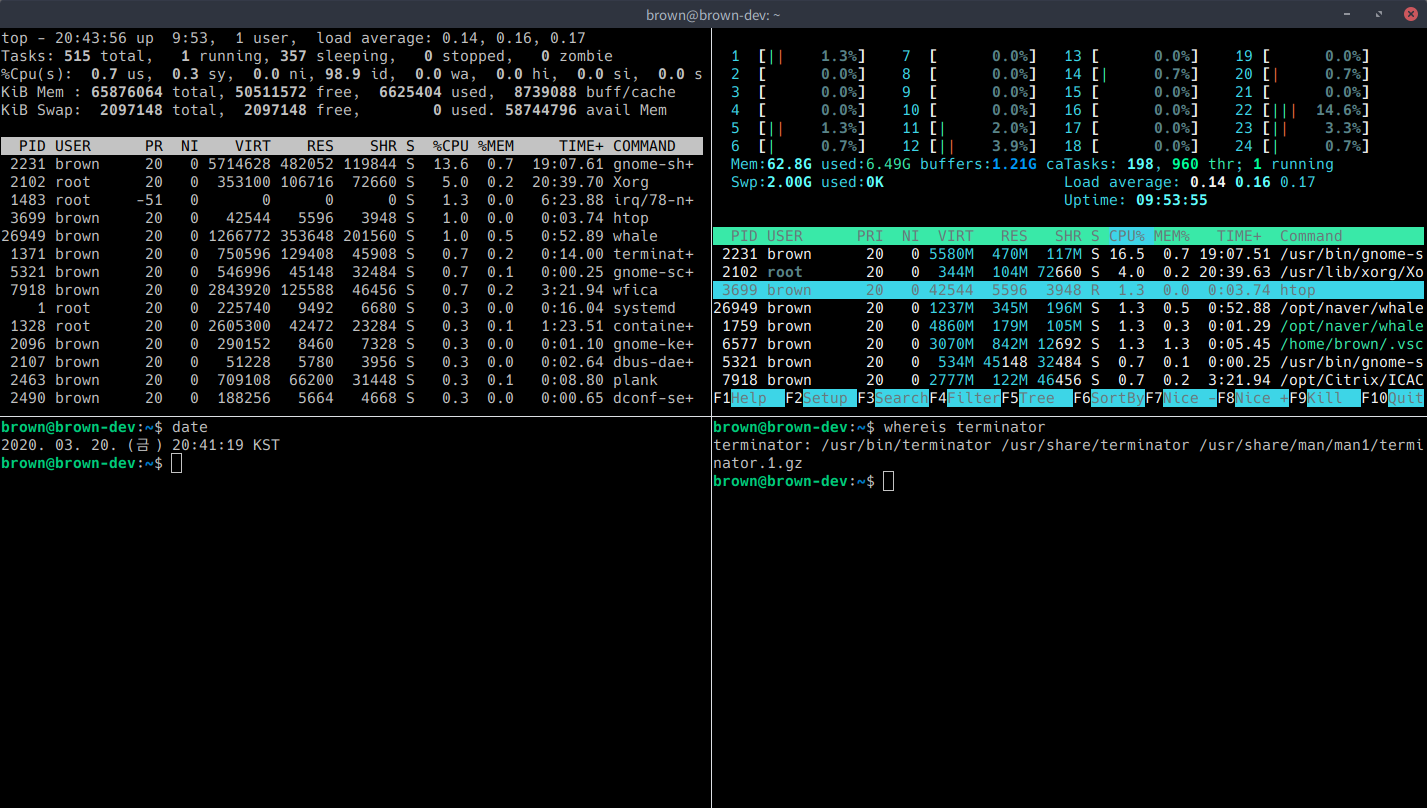
Task: Select htop row PID 7918 /opt/Citrix/ICAC
Action: click(x=1068, y=380)
